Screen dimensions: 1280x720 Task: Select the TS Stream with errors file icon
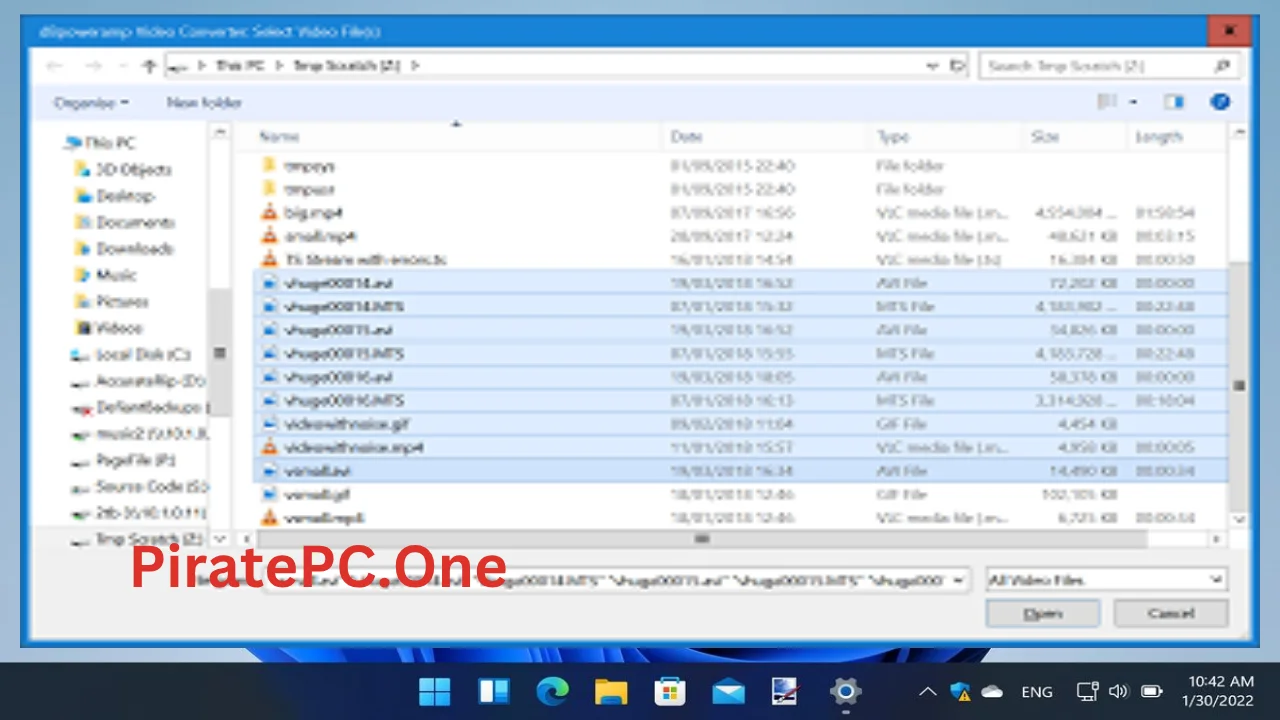(x=268, y=260)
